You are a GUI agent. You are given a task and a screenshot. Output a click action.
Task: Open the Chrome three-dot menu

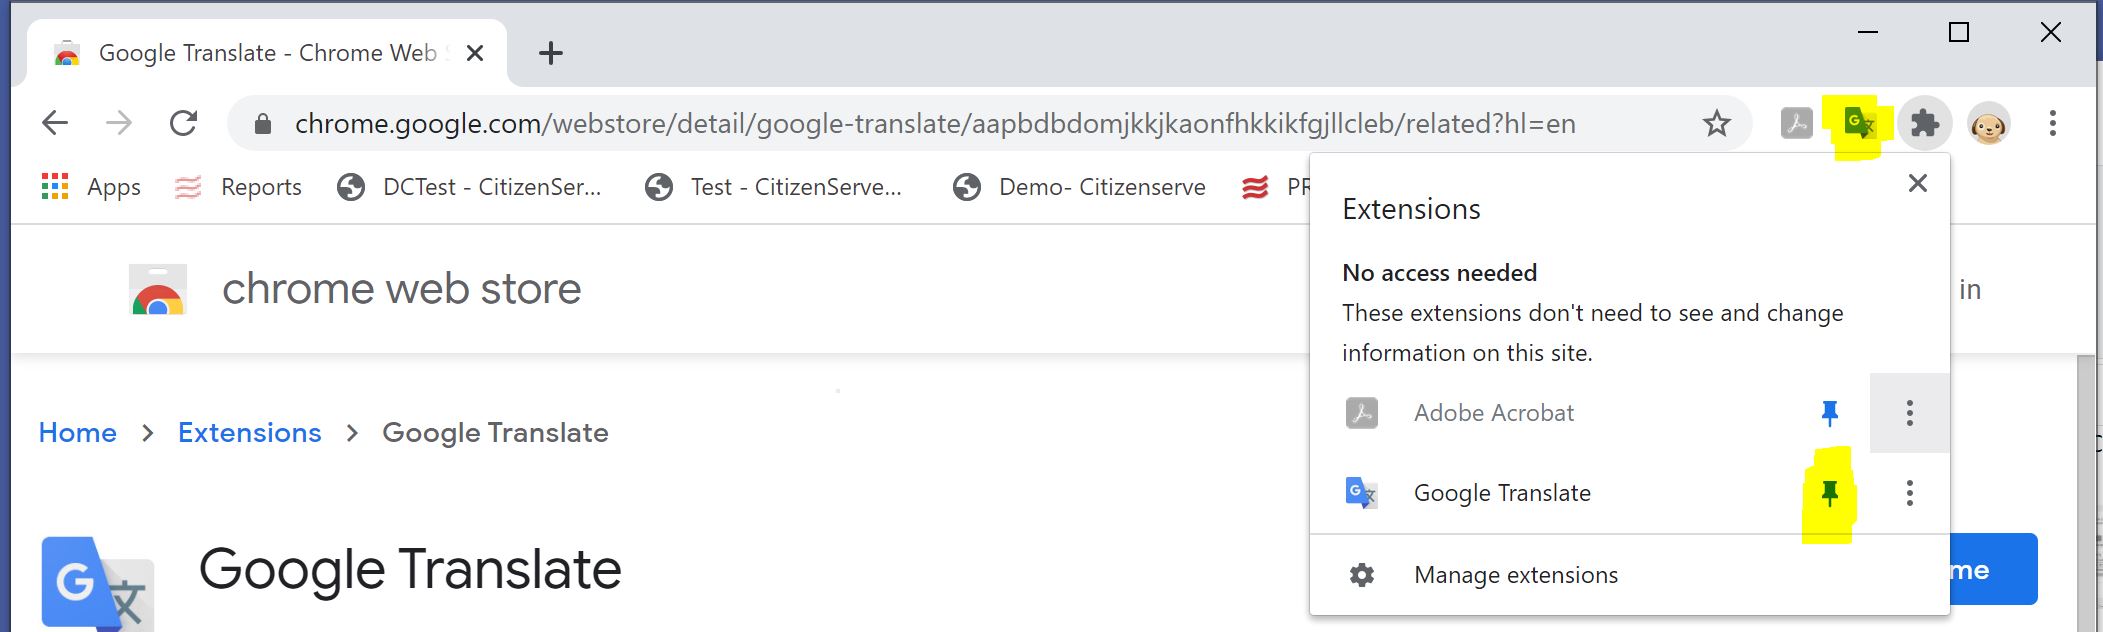2052,124
